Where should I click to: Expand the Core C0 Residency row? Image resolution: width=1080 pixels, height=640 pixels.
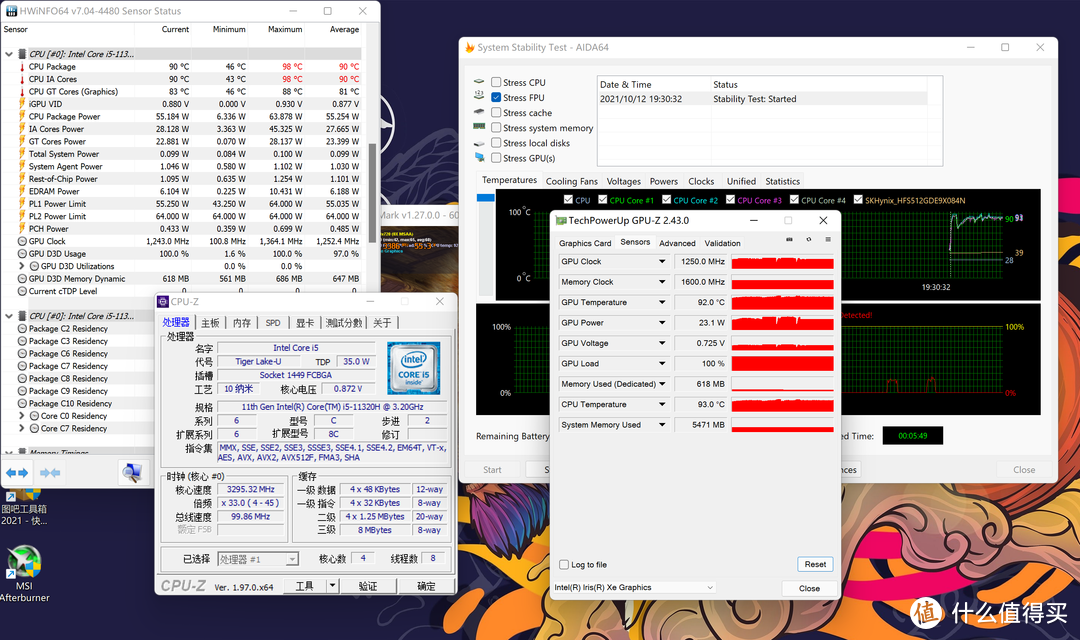[x=21, y=416]
